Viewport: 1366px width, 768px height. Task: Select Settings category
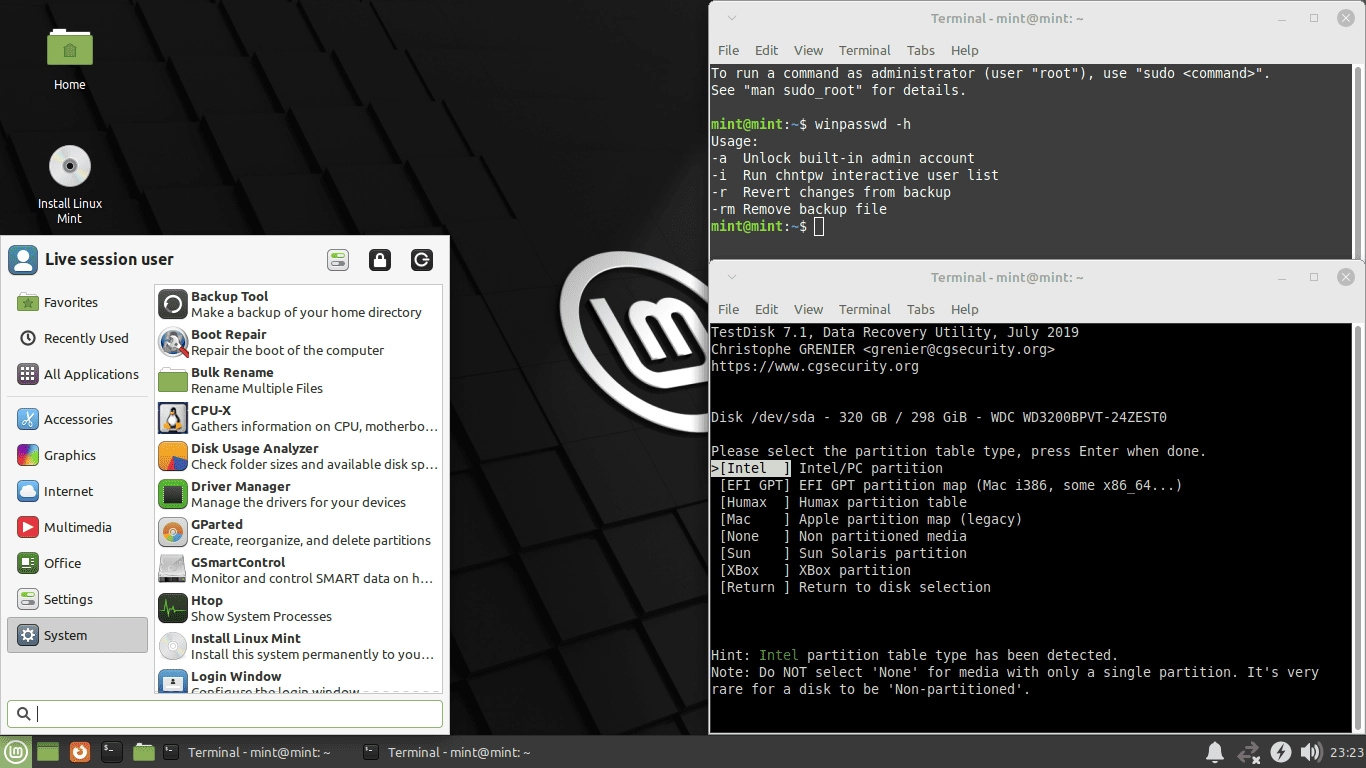[78, 599]
